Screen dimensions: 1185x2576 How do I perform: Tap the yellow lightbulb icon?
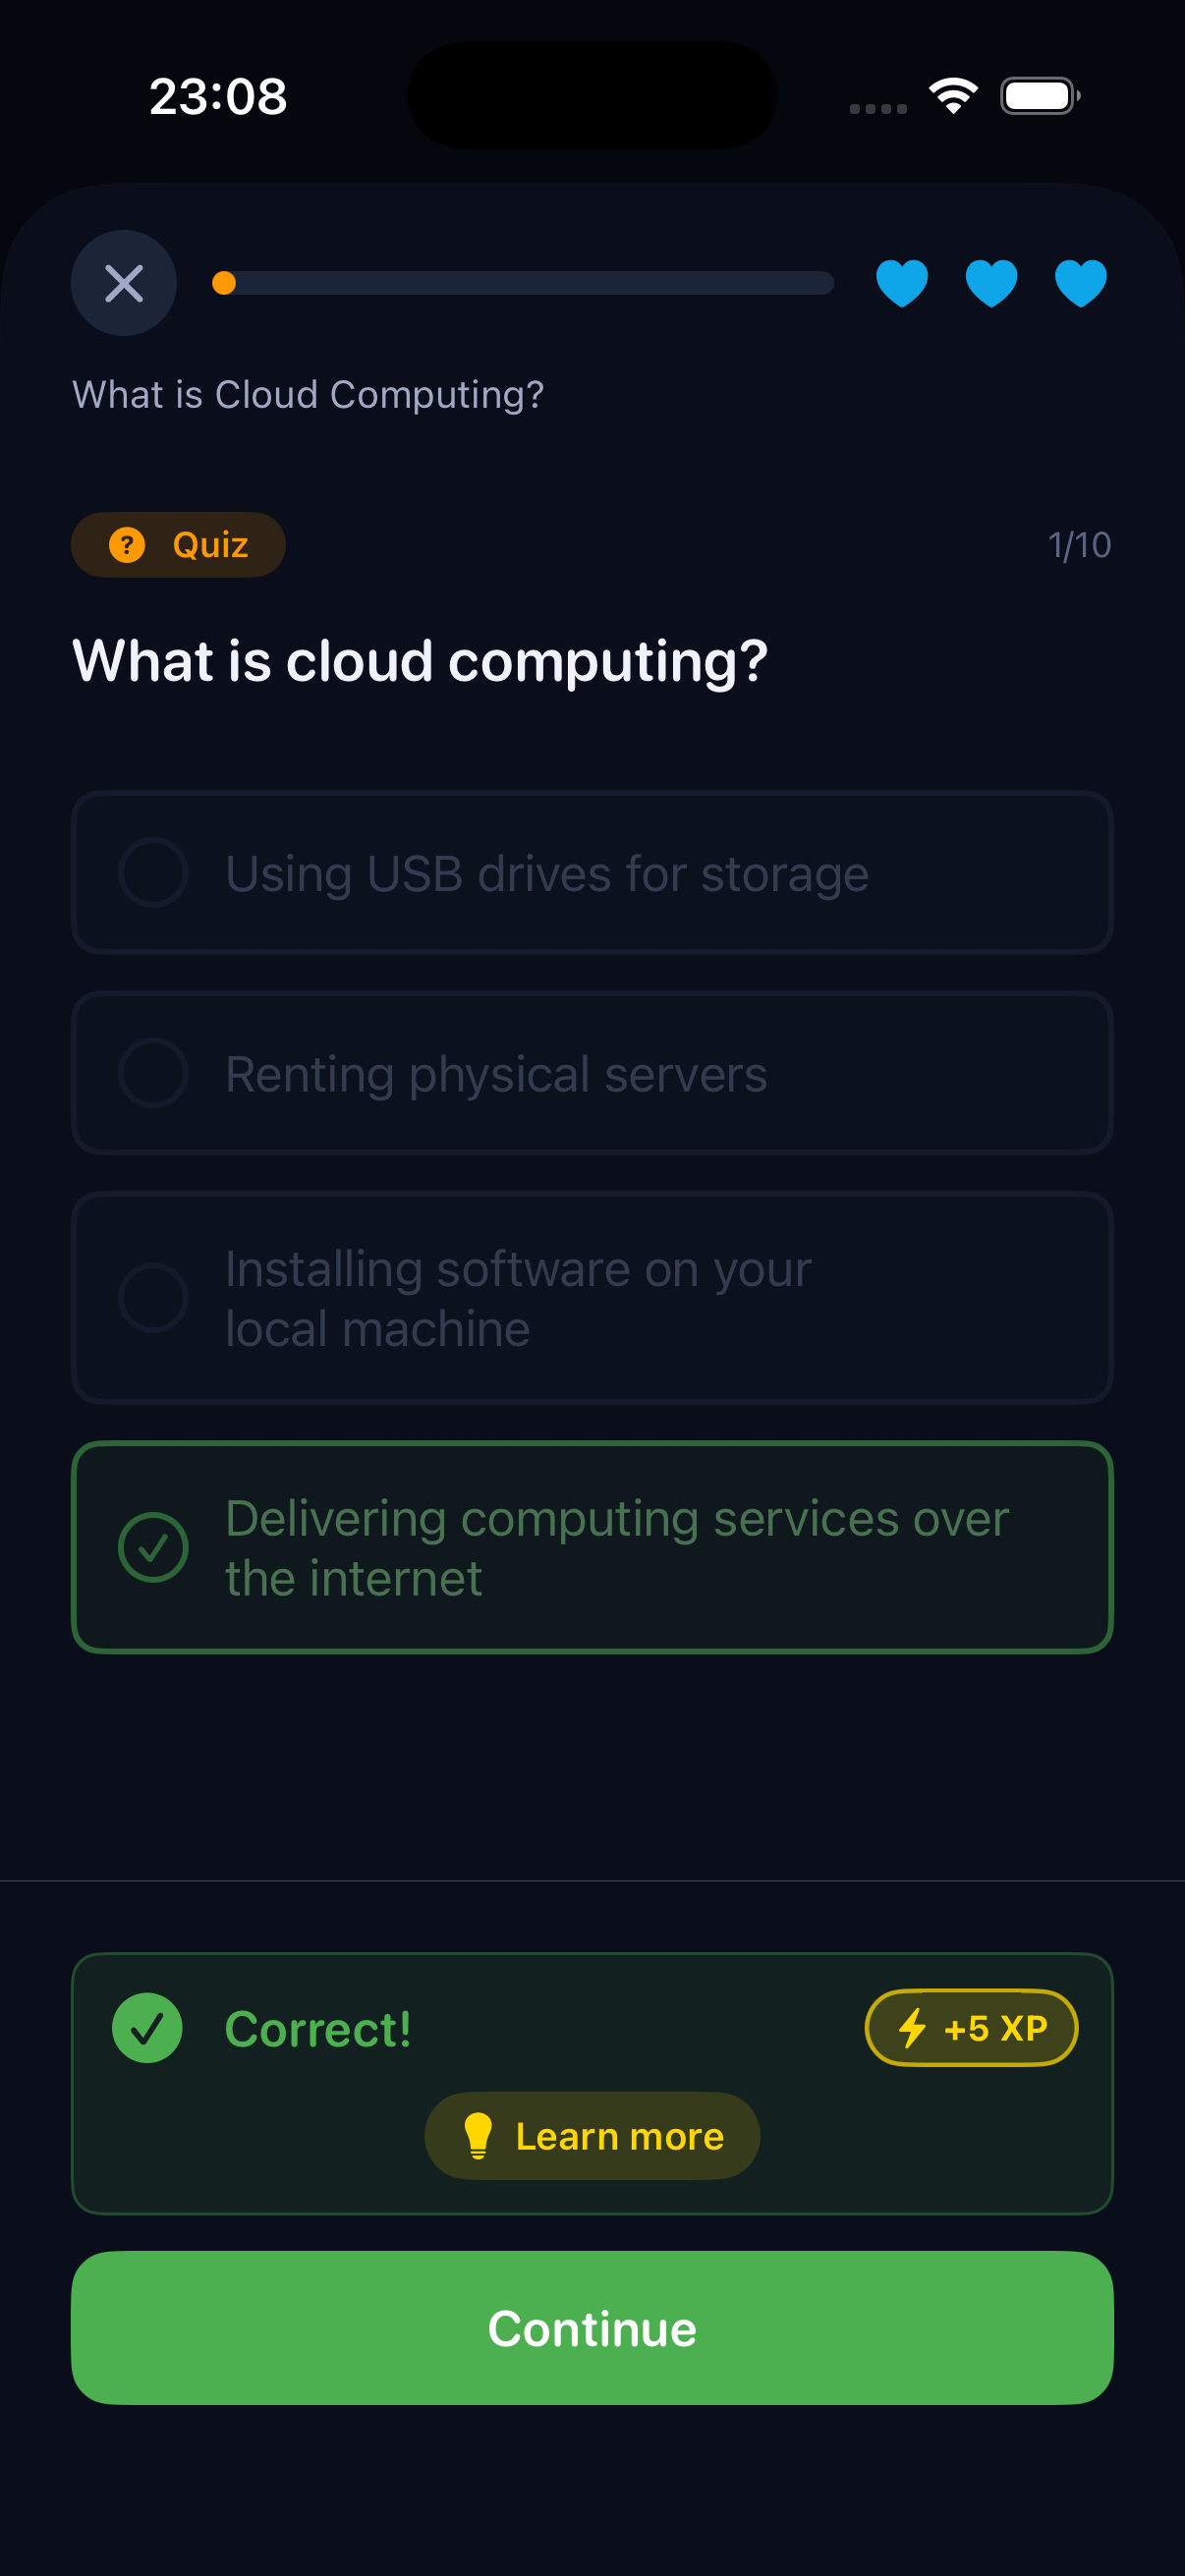pos(478,2135)
